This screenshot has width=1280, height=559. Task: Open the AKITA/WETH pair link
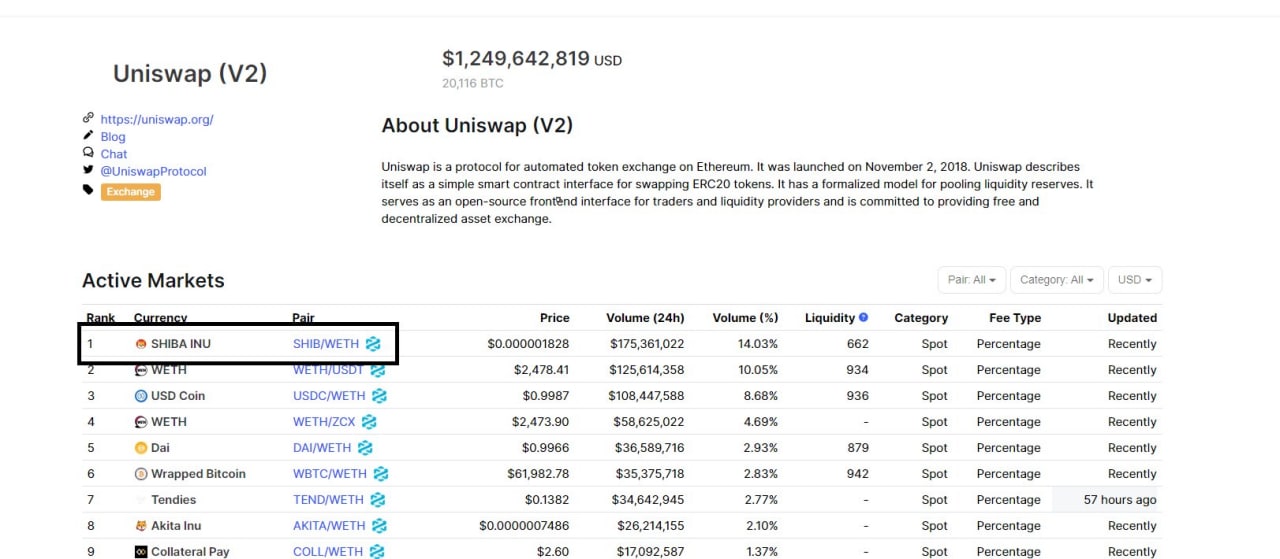click(x=329, y=526)
